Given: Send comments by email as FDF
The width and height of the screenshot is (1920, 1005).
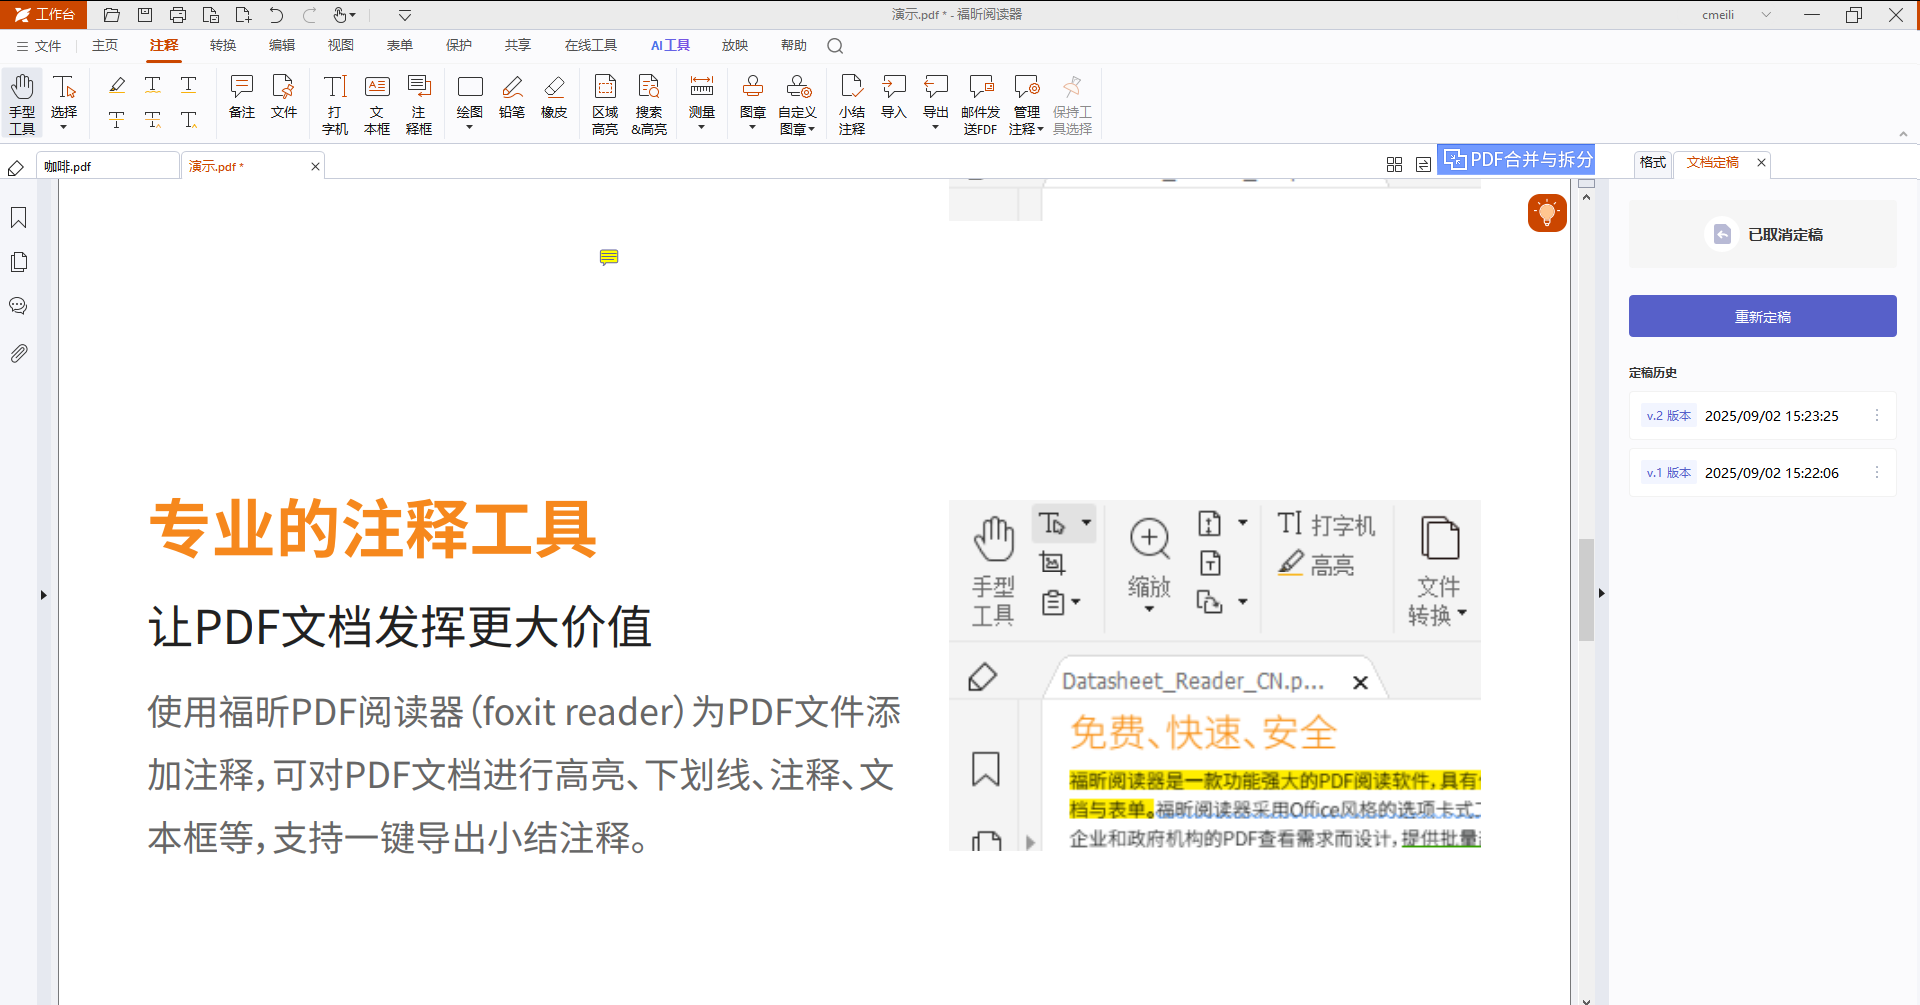Looking at the screenshot, I should pyautogui.click(x=980, y=104).
